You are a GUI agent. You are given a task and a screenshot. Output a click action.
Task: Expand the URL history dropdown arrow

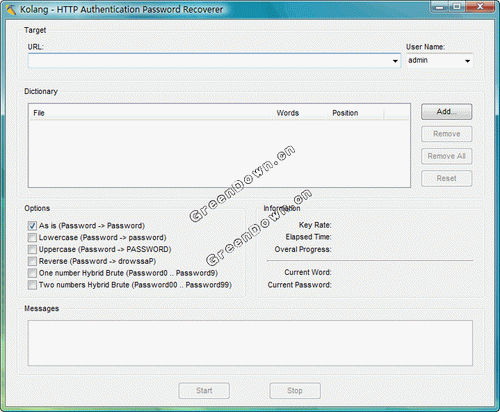395,61
